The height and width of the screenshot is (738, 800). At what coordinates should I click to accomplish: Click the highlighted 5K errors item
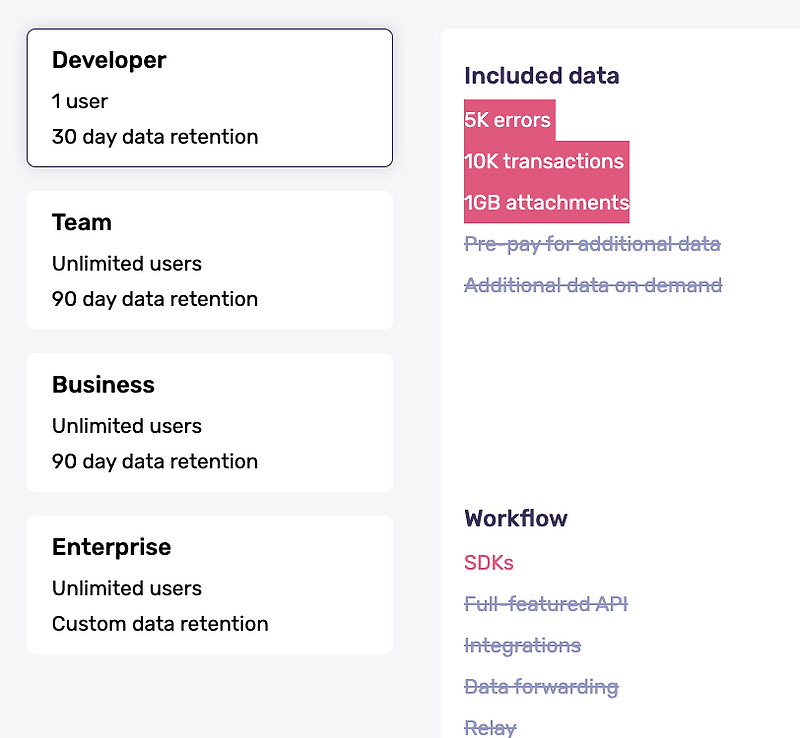(508, 120)
